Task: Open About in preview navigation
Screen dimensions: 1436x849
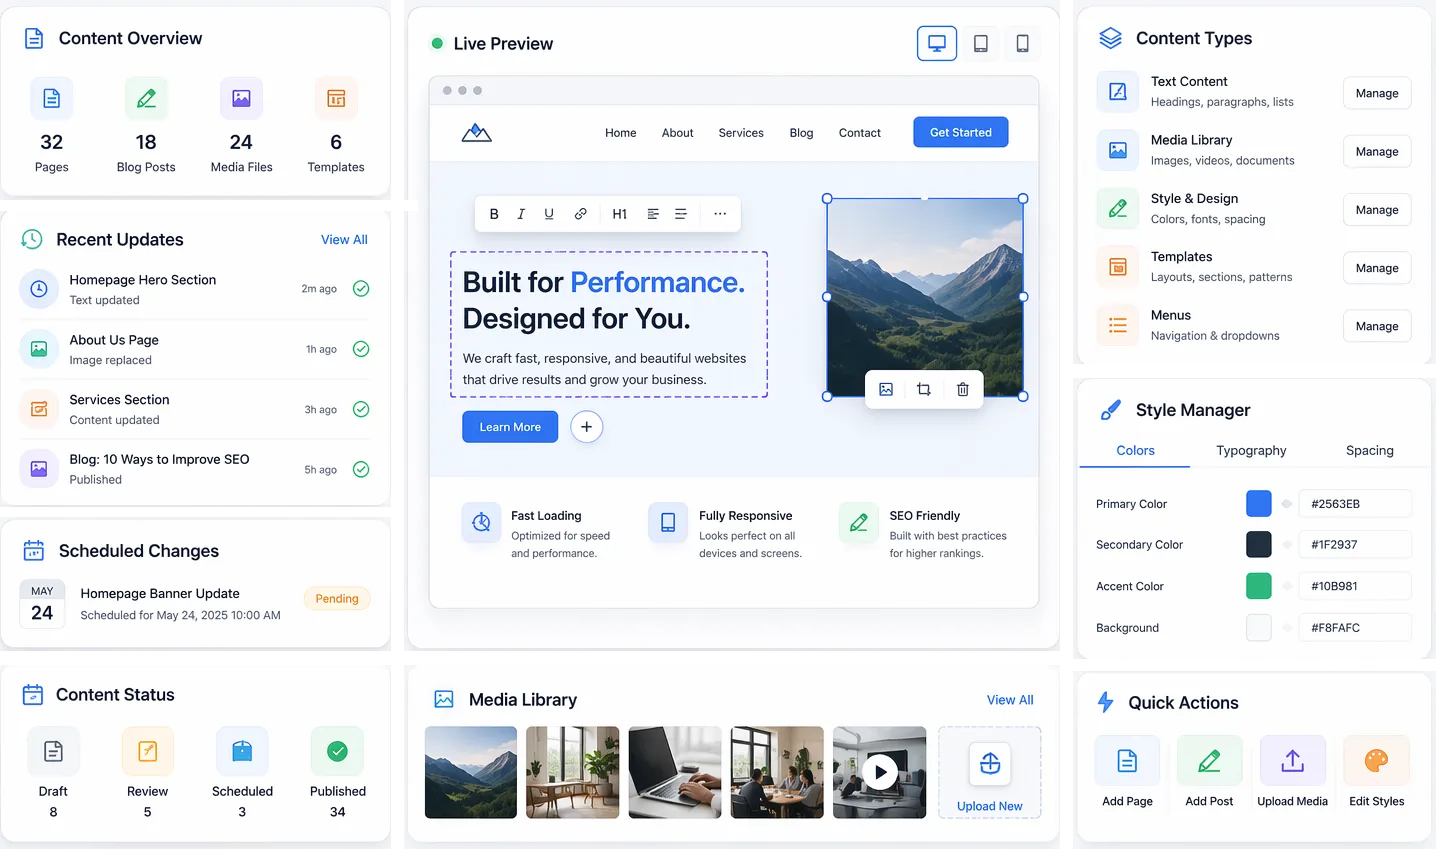Action: 677,133
